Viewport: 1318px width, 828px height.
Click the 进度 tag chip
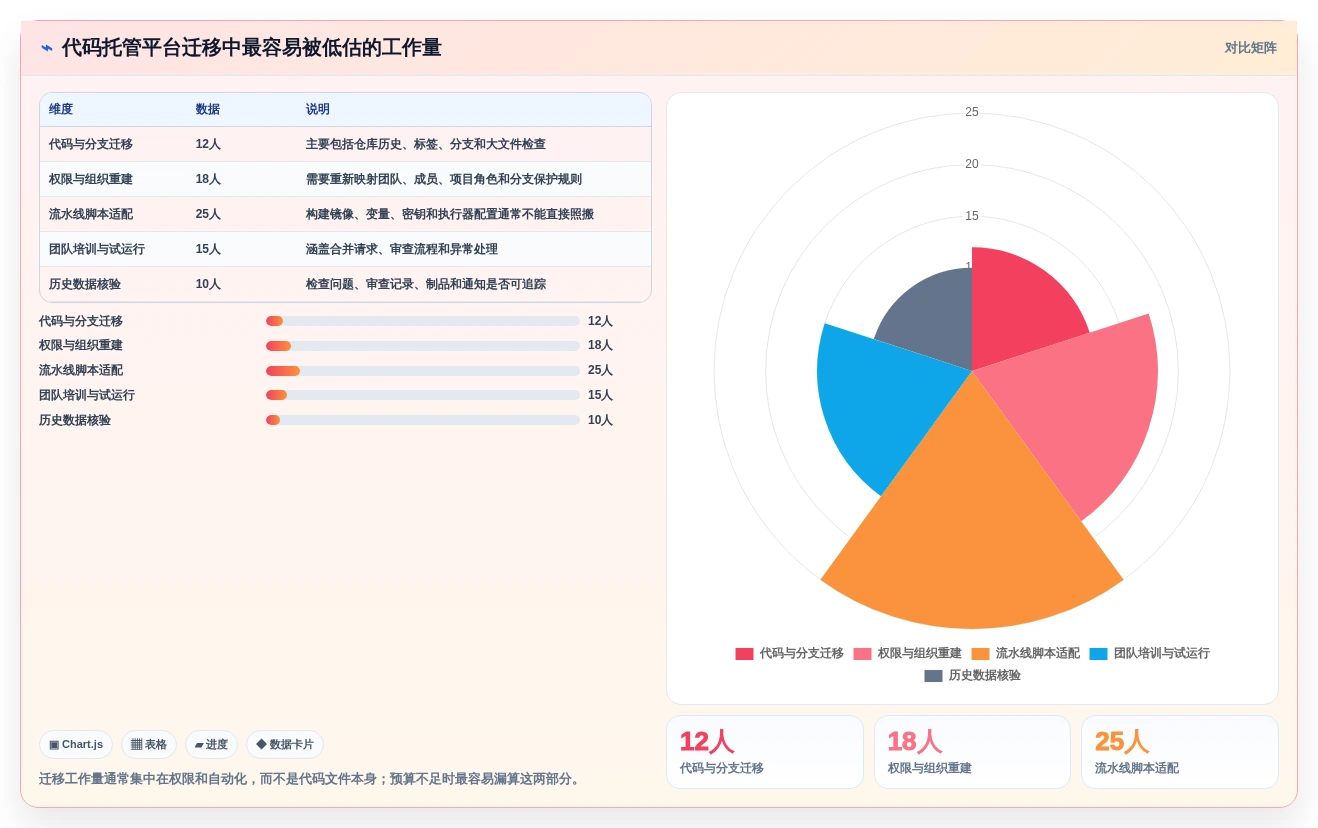pos(211,745)
